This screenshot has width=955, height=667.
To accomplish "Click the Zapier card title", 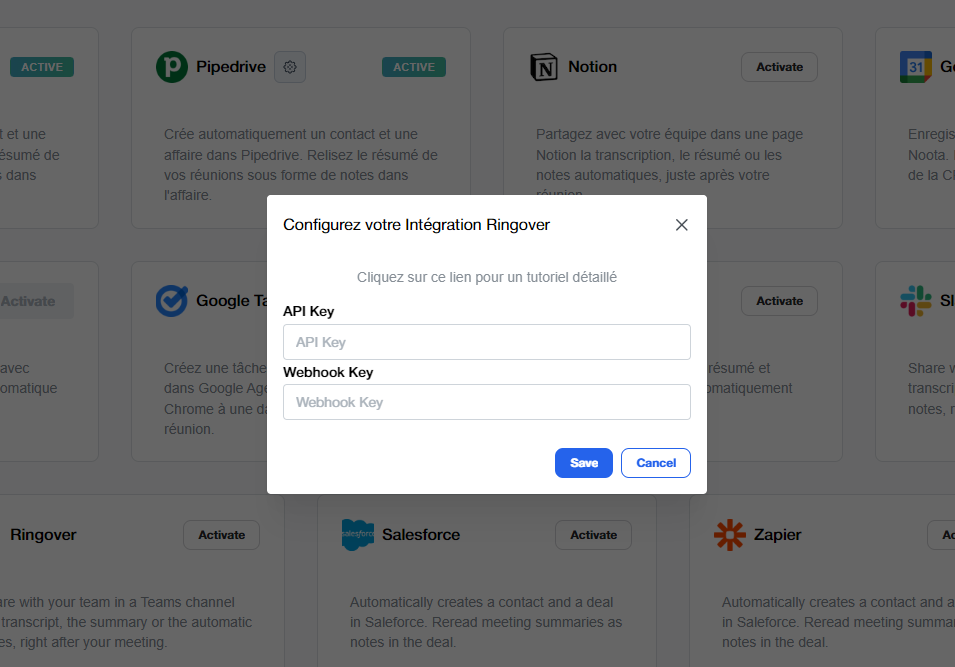I will point(777,535).
